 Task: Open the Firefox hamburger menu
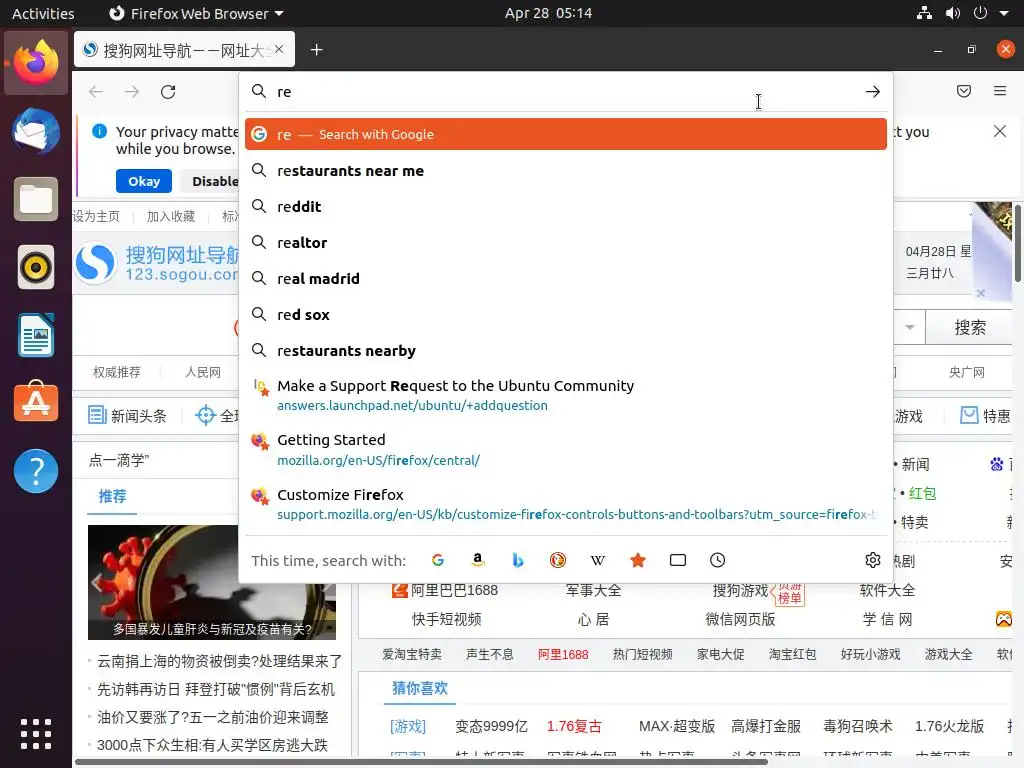[x=1000, y=91]
